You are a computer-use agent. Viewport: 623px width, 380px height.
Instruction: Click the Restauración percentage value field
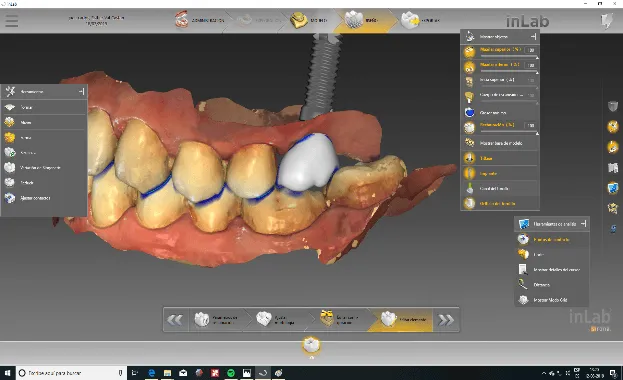(x=531, y=125)
